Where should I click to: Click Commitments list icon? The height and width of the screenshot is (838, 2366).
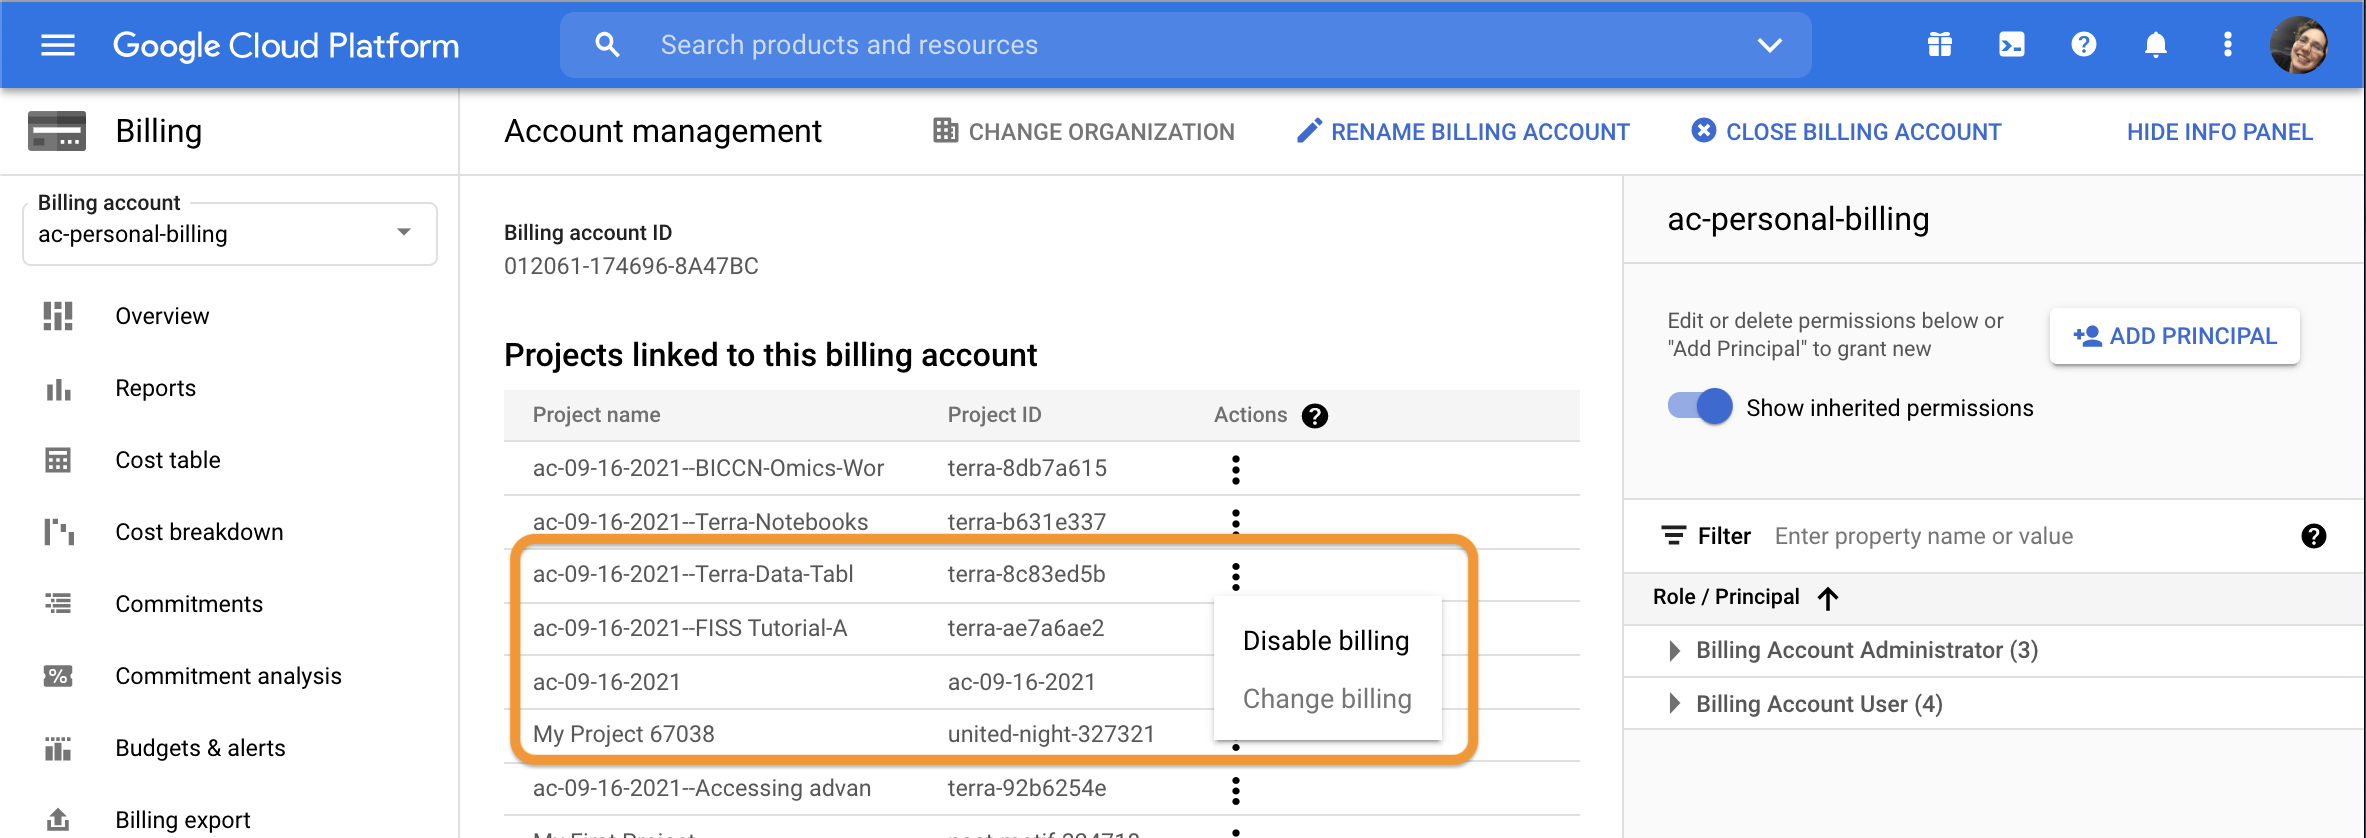58,603
